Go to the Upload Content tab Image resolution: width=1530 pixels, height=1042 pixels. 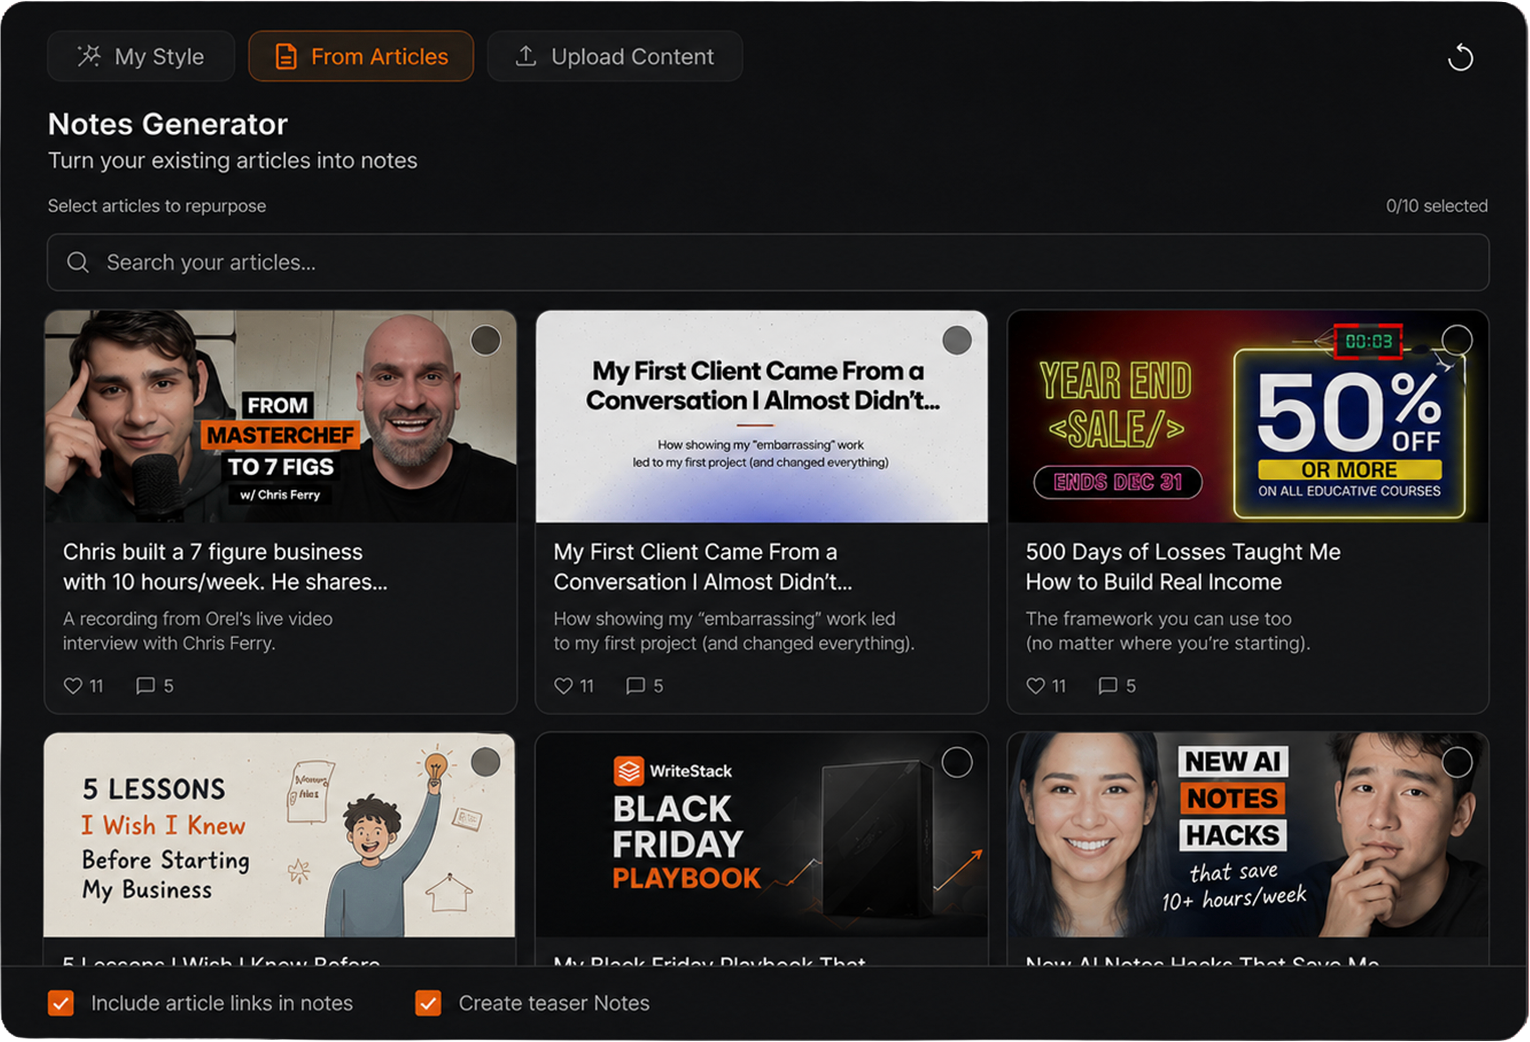pos(615,56)
